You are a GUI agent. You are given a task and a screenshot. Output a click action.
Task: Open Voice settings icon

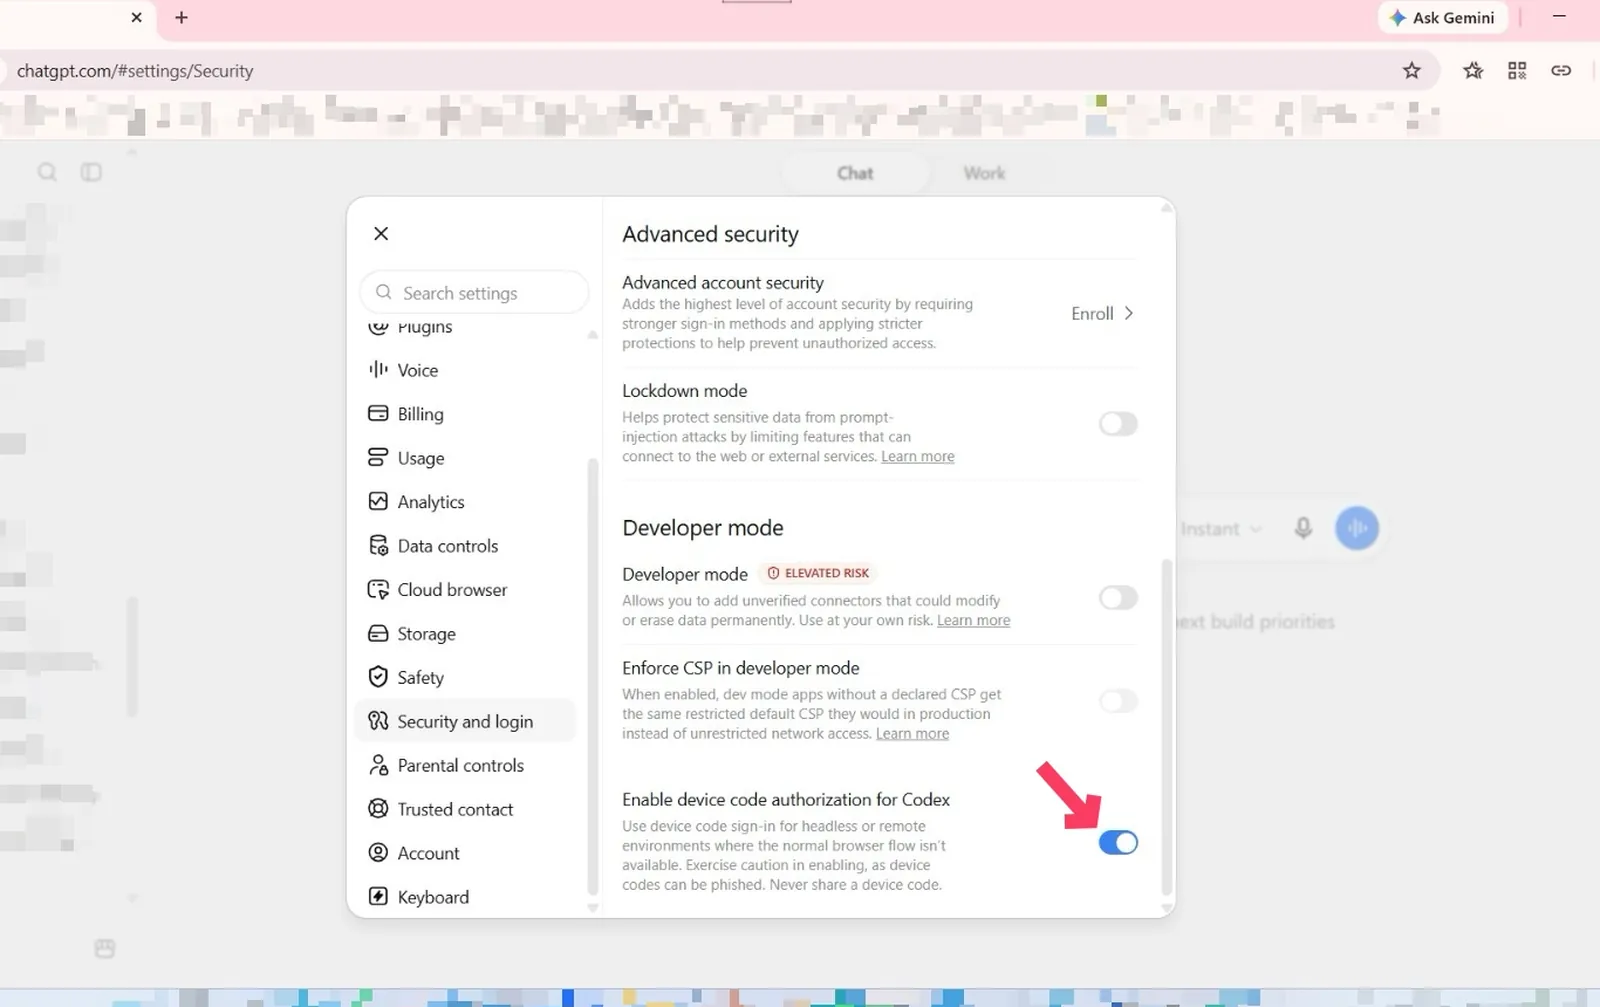[378, 369]
